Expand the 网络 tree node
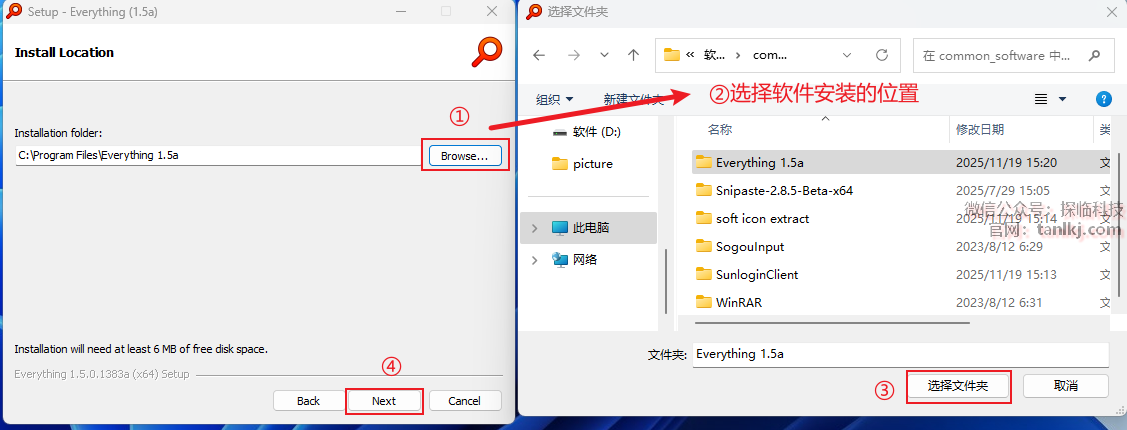Image resolution: width=1127 pixels, height=430 pixels. pos(534,260)
